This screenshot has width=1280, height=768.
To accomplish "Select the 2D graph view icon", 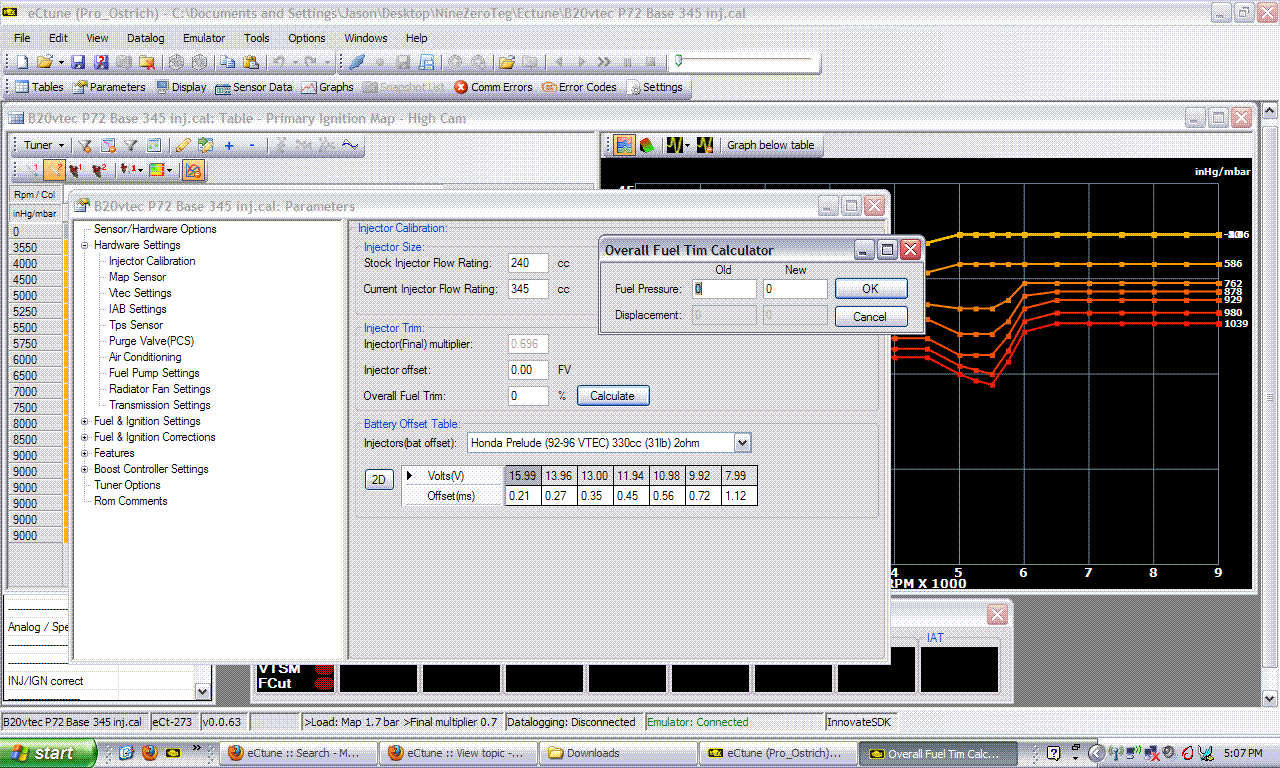I will [x=624, y=145].
